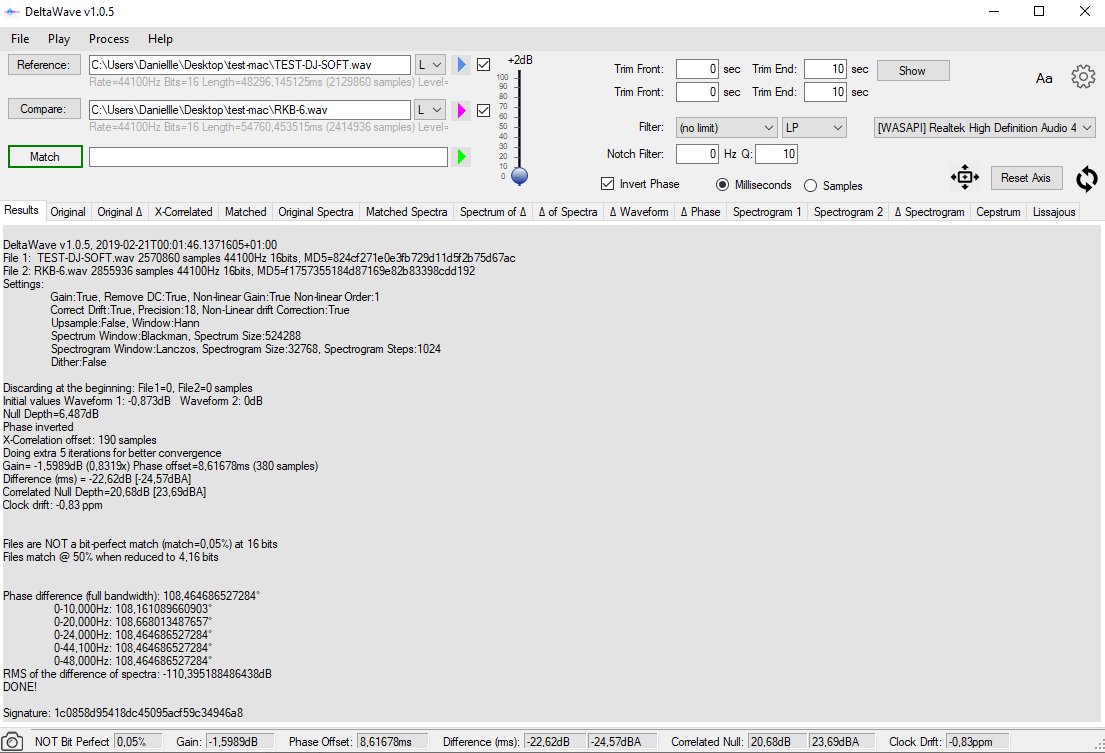Click the DeltaWave app icon in title bar

[11, 11]
